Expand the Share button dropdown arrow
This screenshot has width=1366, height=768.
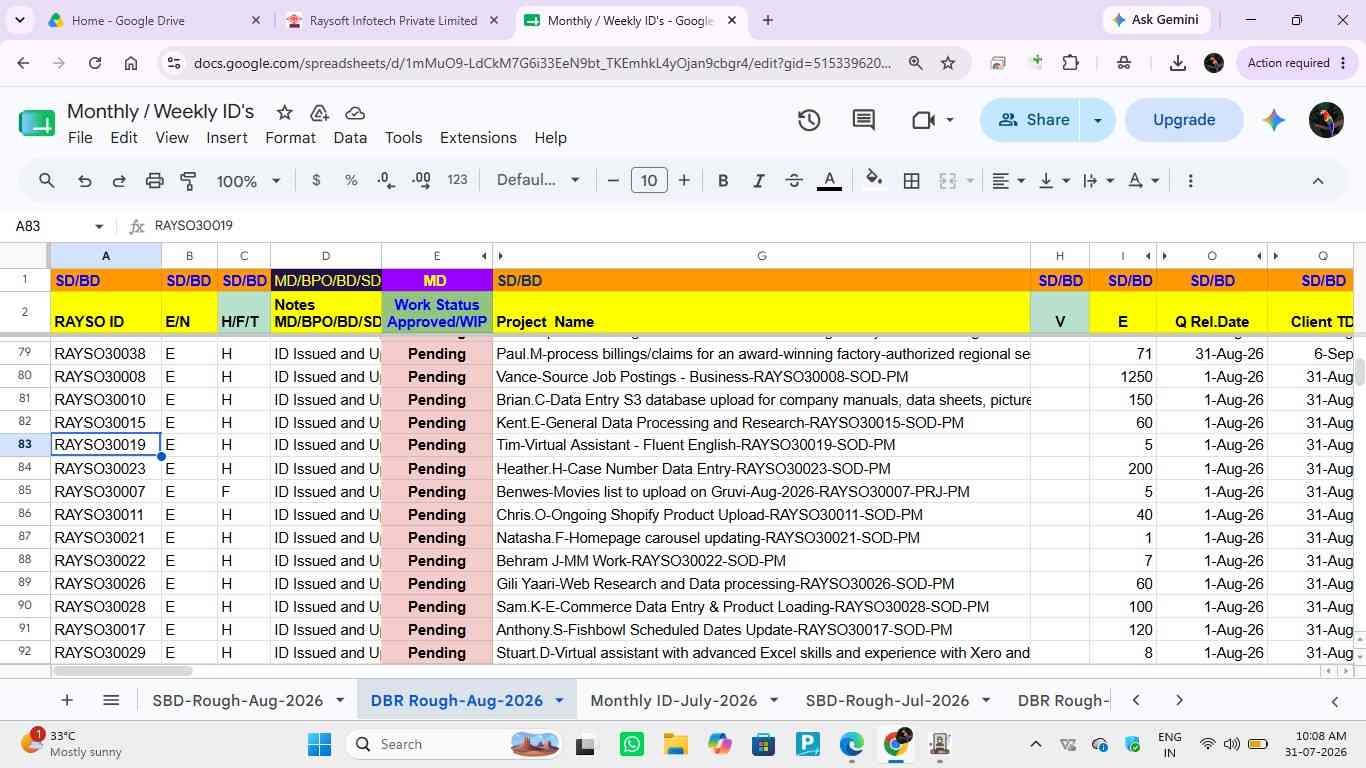[1097, 120]
